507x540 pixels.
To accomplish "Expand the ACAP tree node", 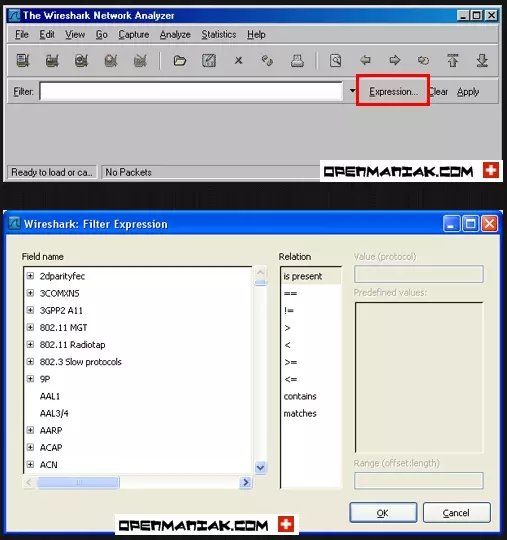I will 30,447.
